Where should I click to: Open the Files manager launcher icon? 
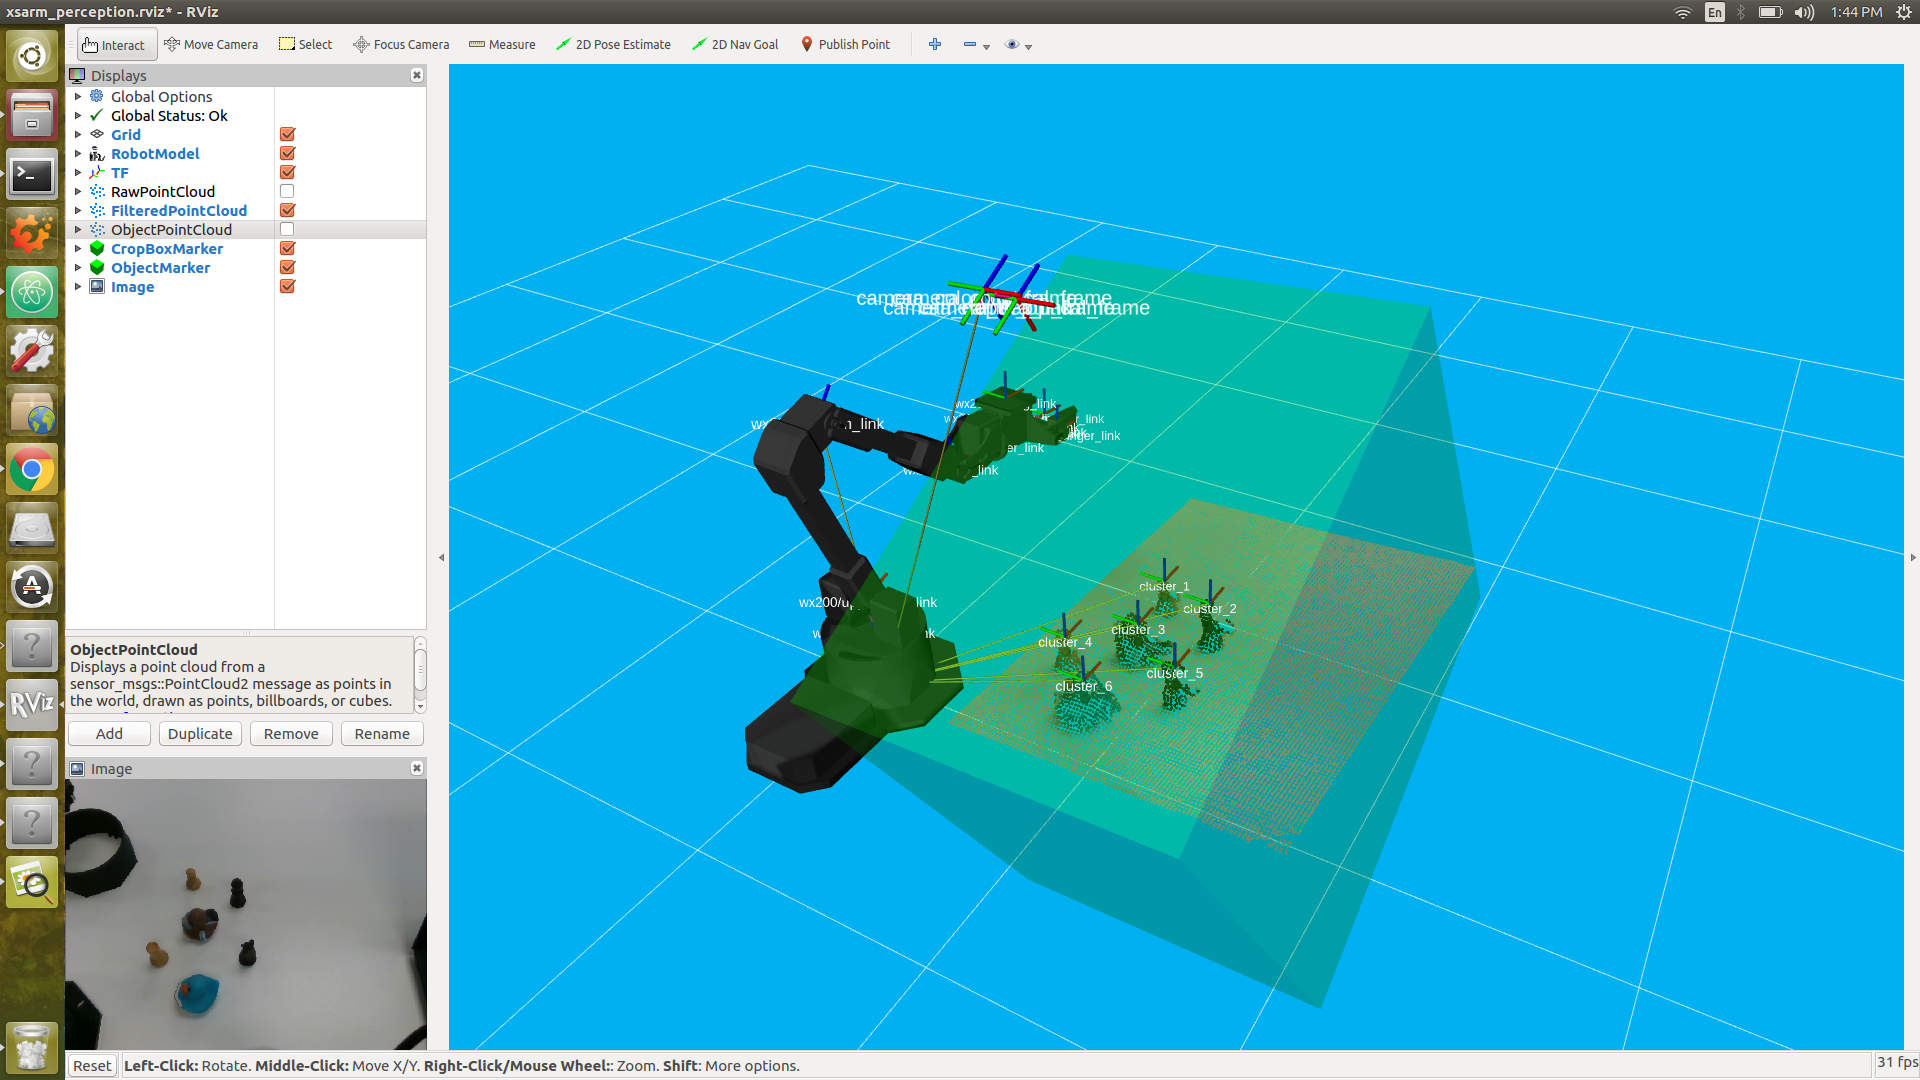tap(32, 115)
